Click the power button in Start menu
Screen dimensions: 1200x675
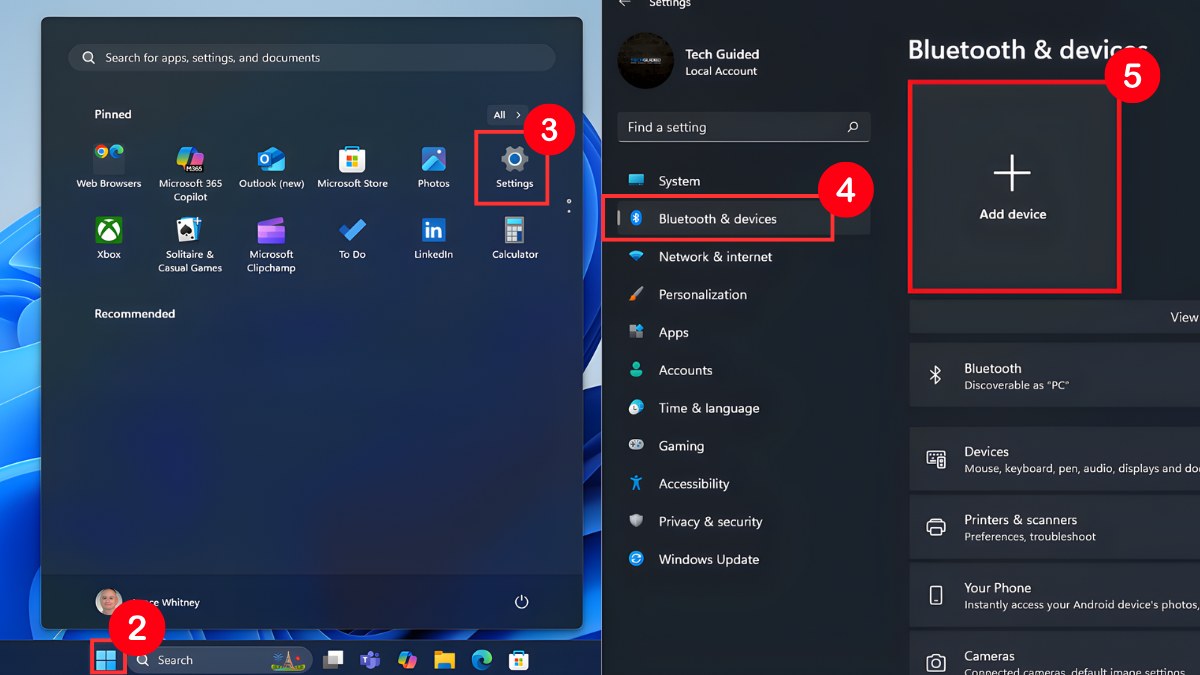[x=521, y=602]
